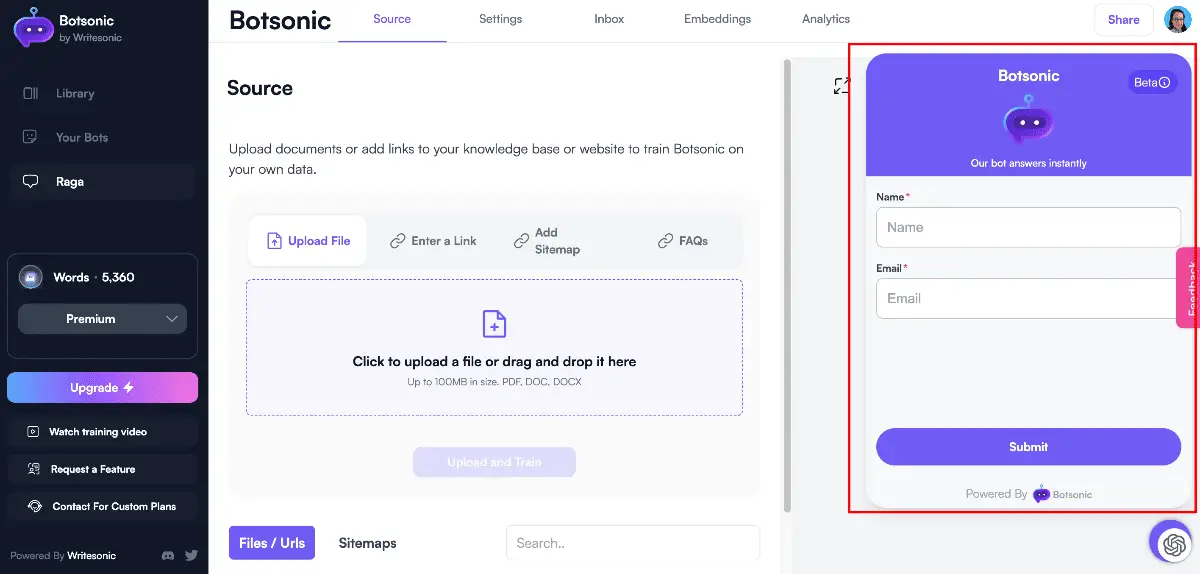Click the icon beside Request a Feature
1200x574 pixels.
pyautogui.click(x=34, y=469)
